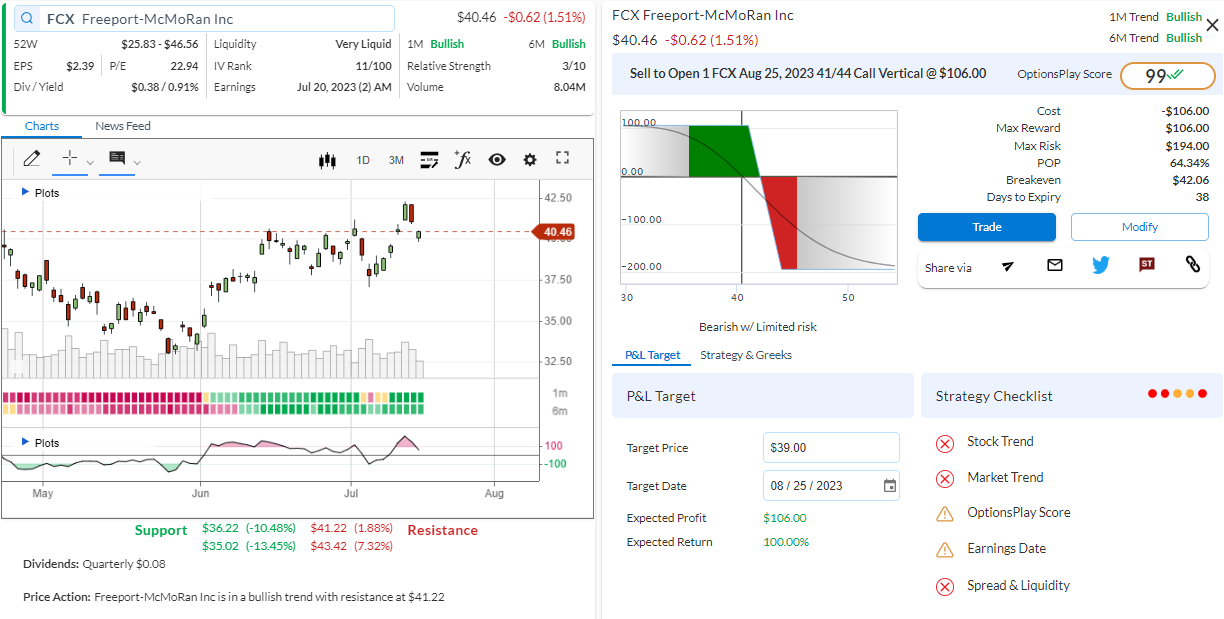The height and width of the screenshot is (619, 1224).
Task: Click the 1m trend color bar label
Action: pos(560,393)
